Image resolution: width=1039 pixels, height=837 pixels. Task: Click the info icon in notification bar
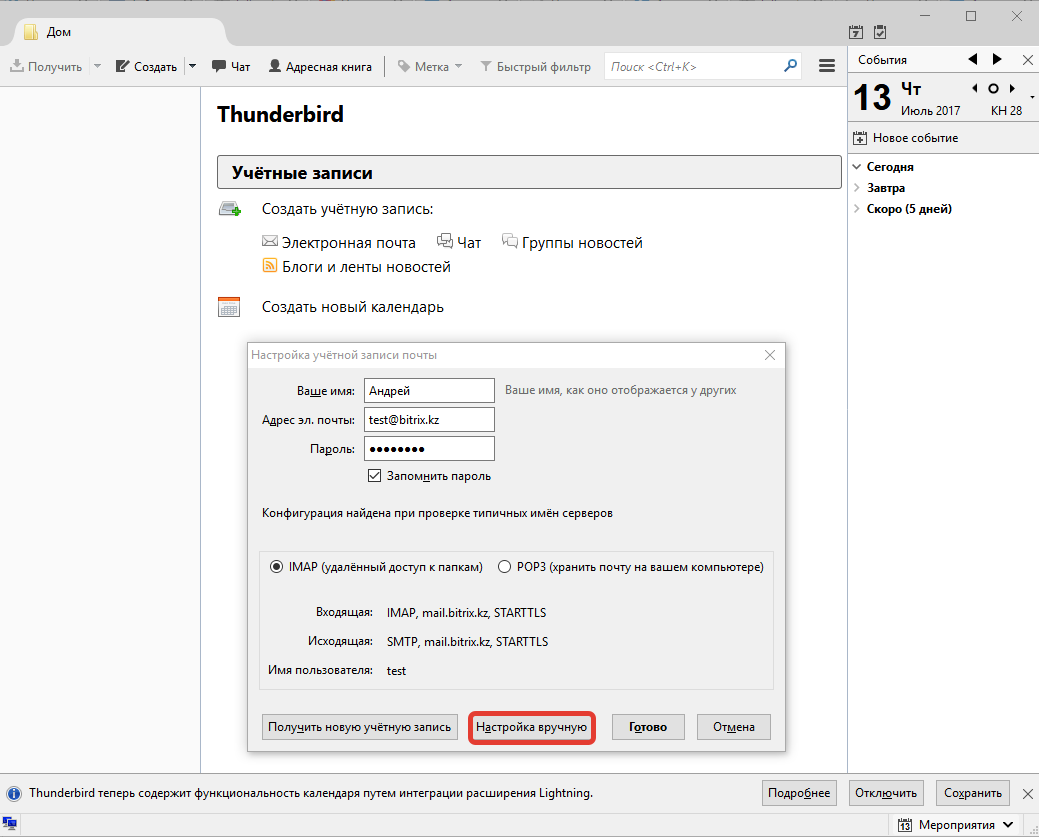13,793
